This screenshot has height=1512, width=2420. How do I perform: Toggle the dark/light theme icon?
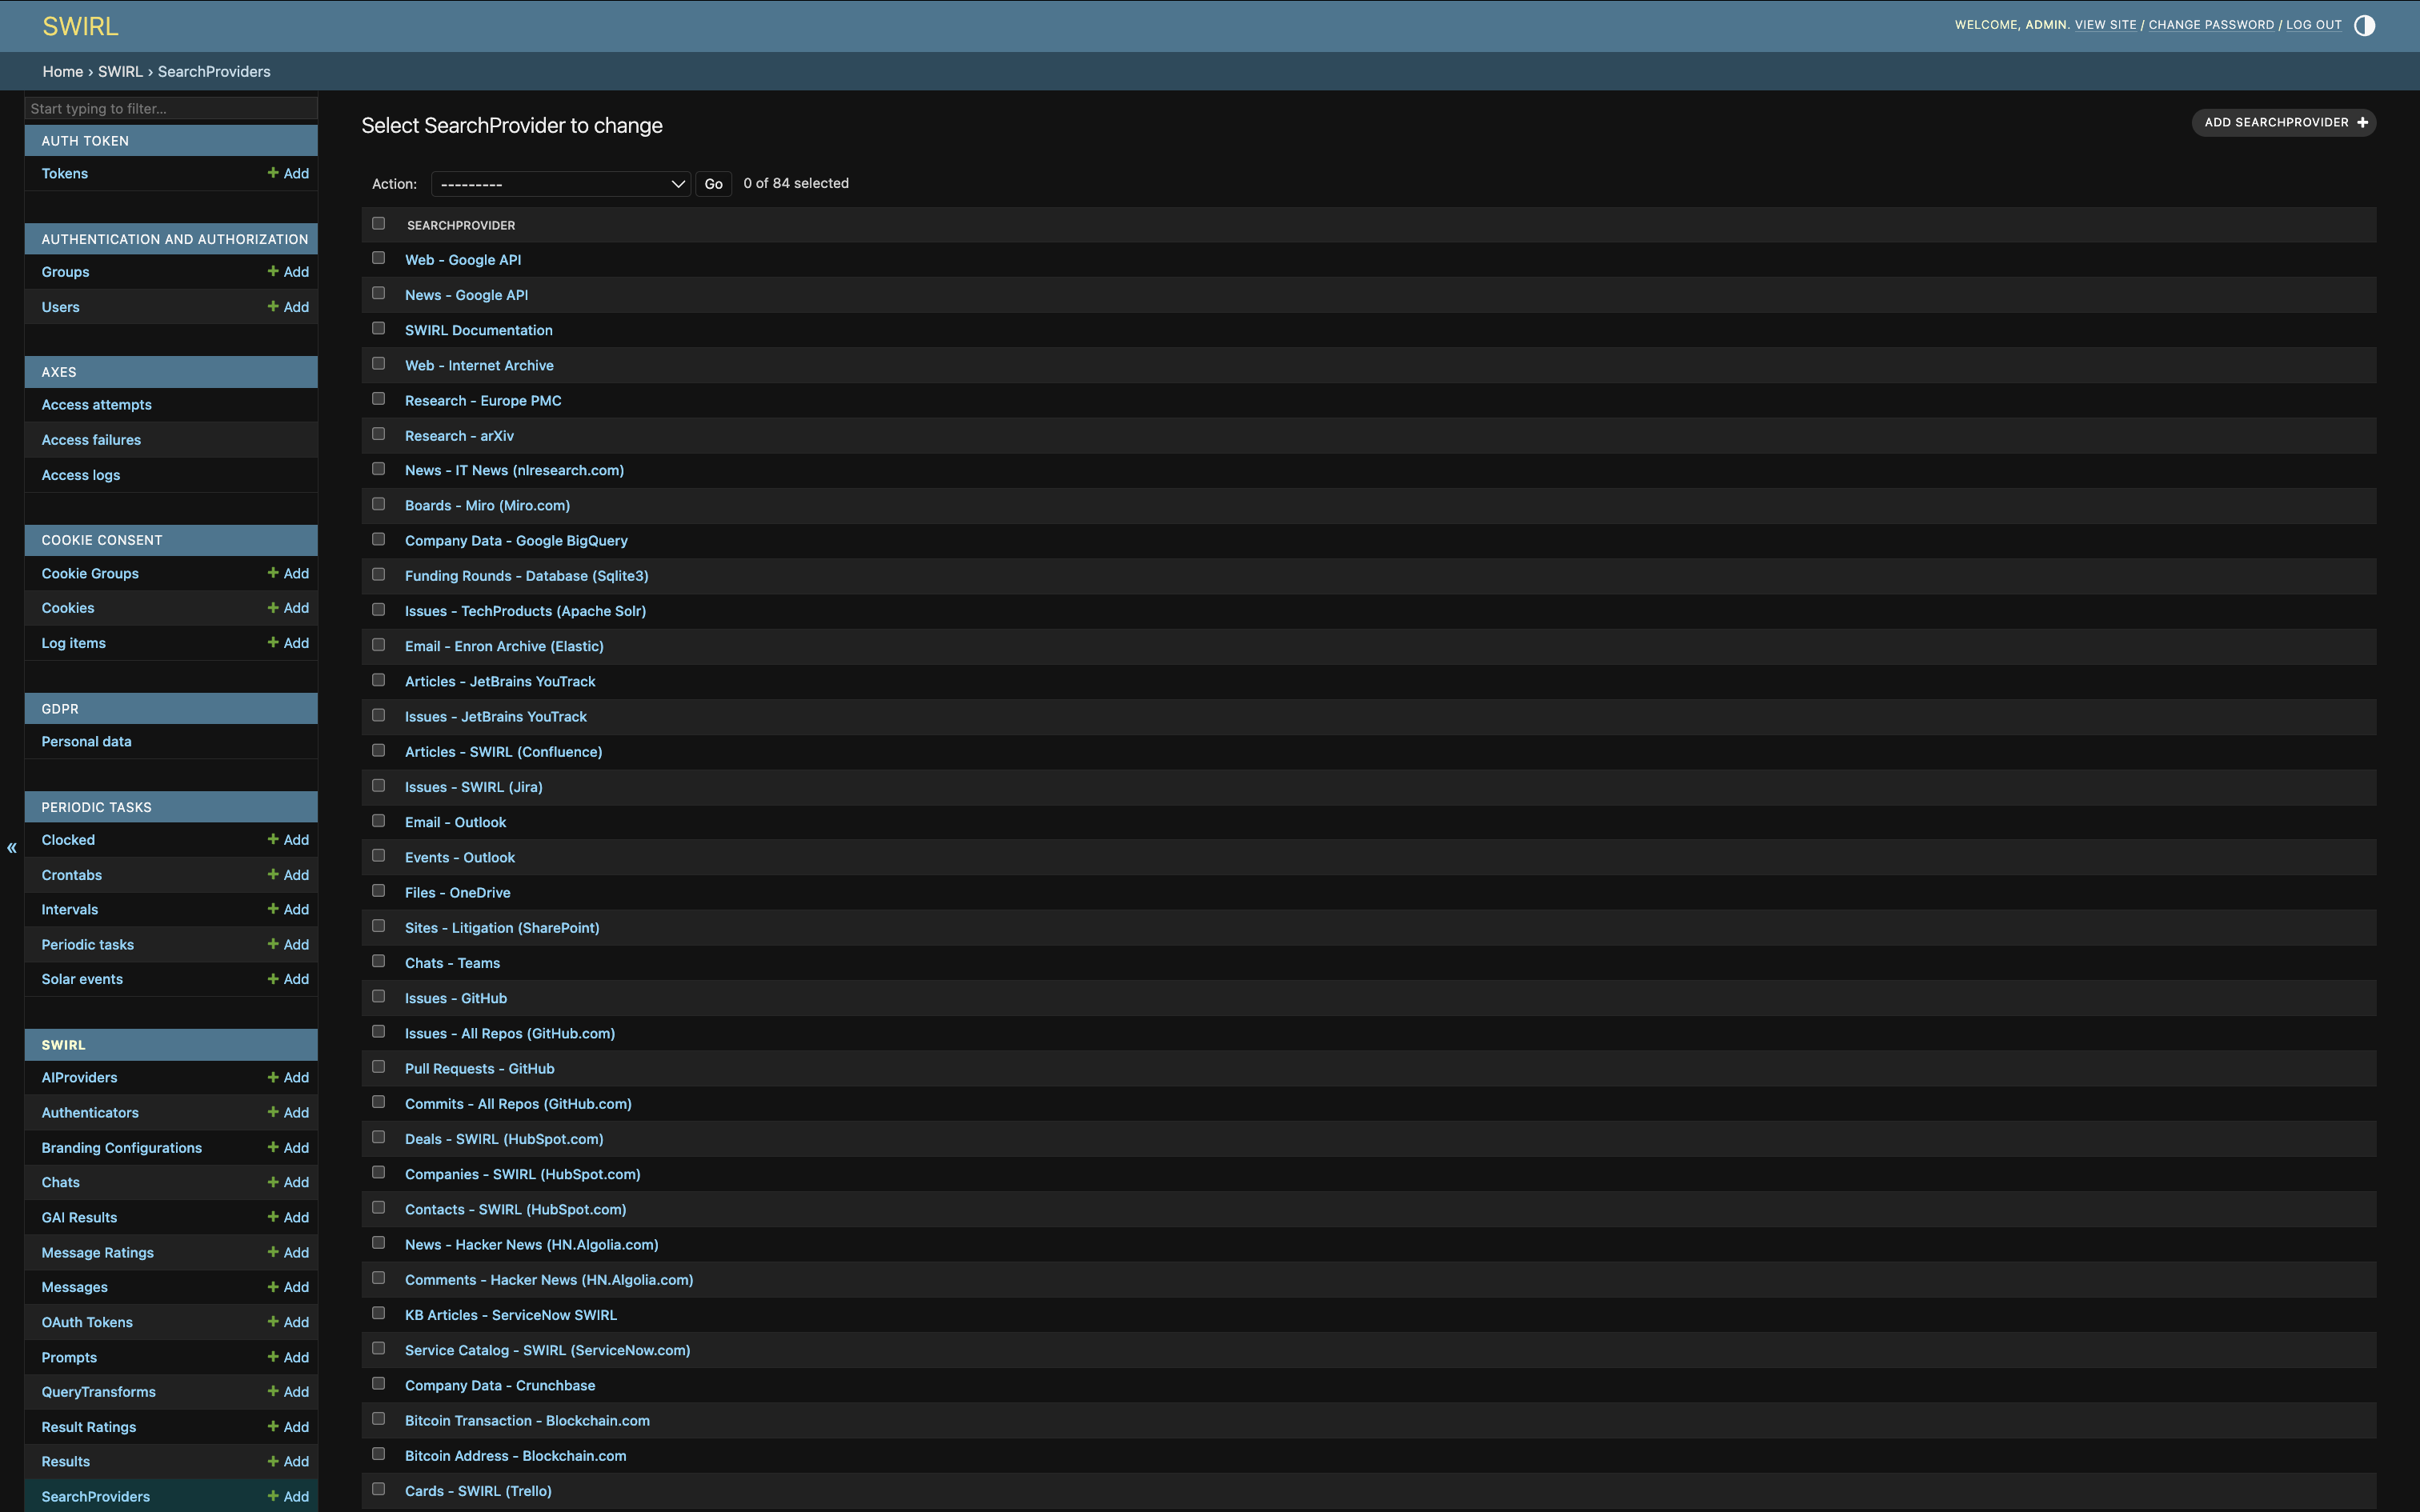coord(2363,25)
